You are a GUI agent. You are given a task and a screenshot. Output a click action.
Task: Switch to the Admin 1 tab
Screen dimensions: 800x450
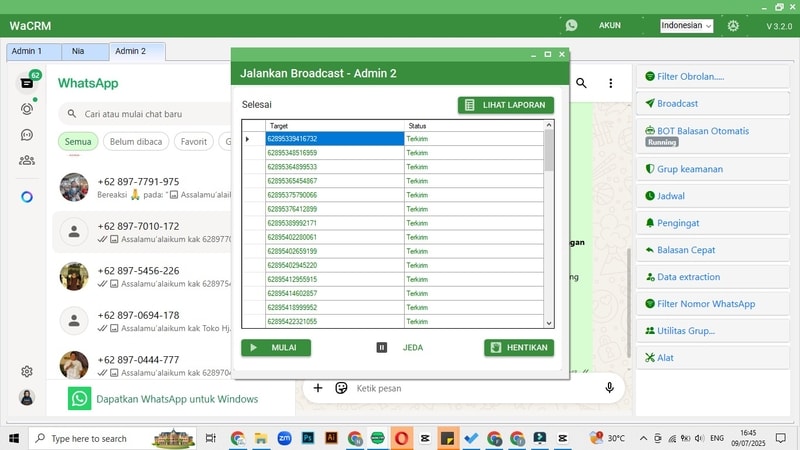34,52
